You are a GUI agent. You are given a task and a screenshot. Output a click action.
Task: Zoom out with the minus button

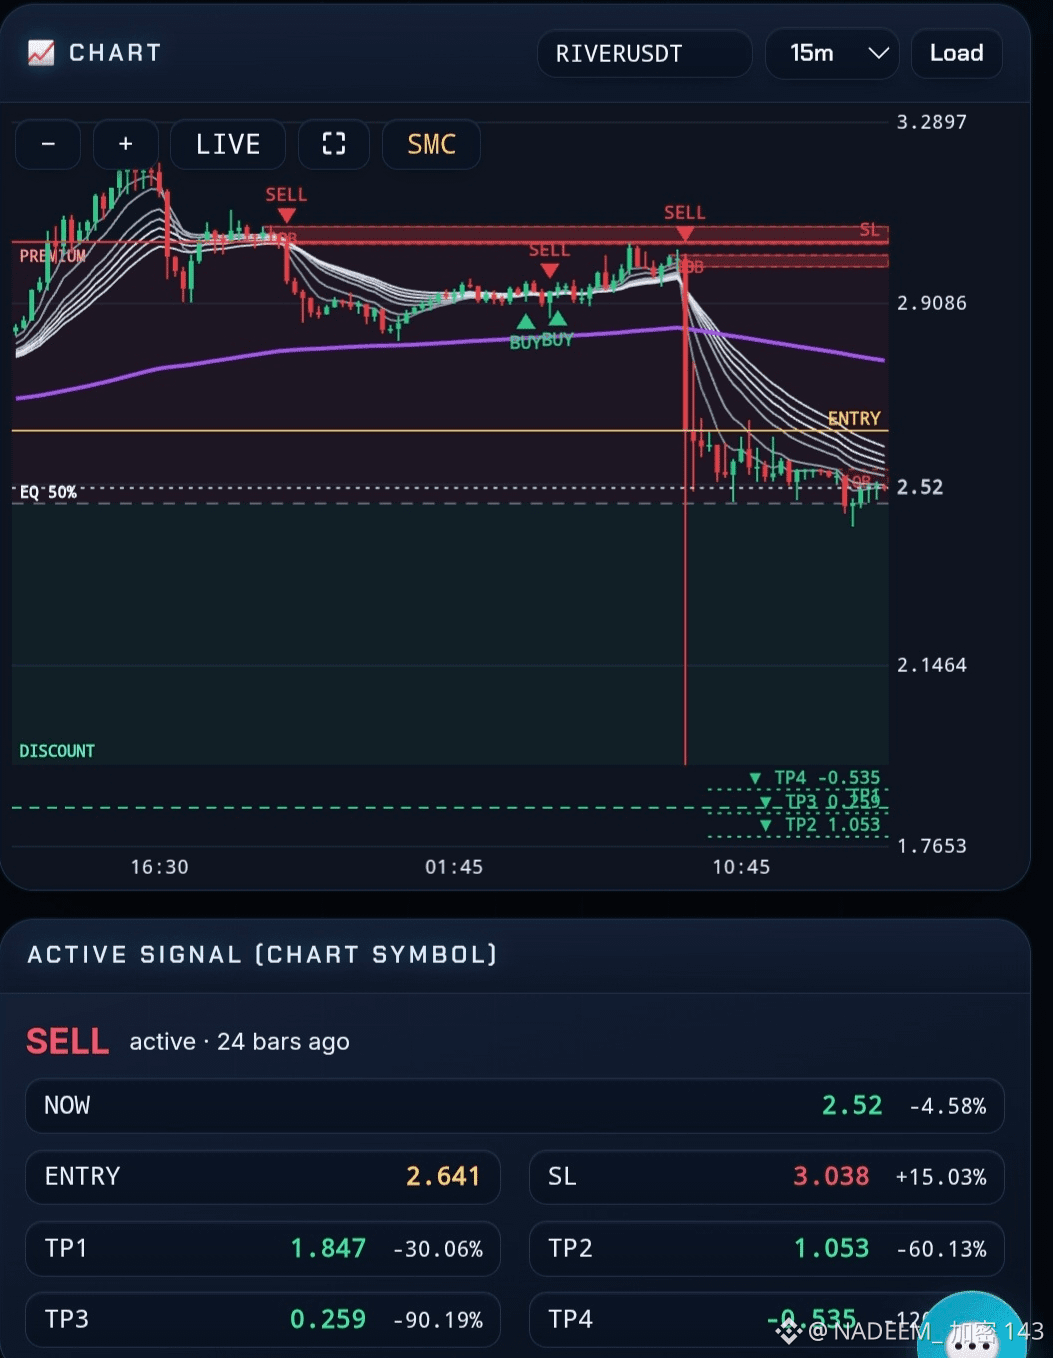48,144
